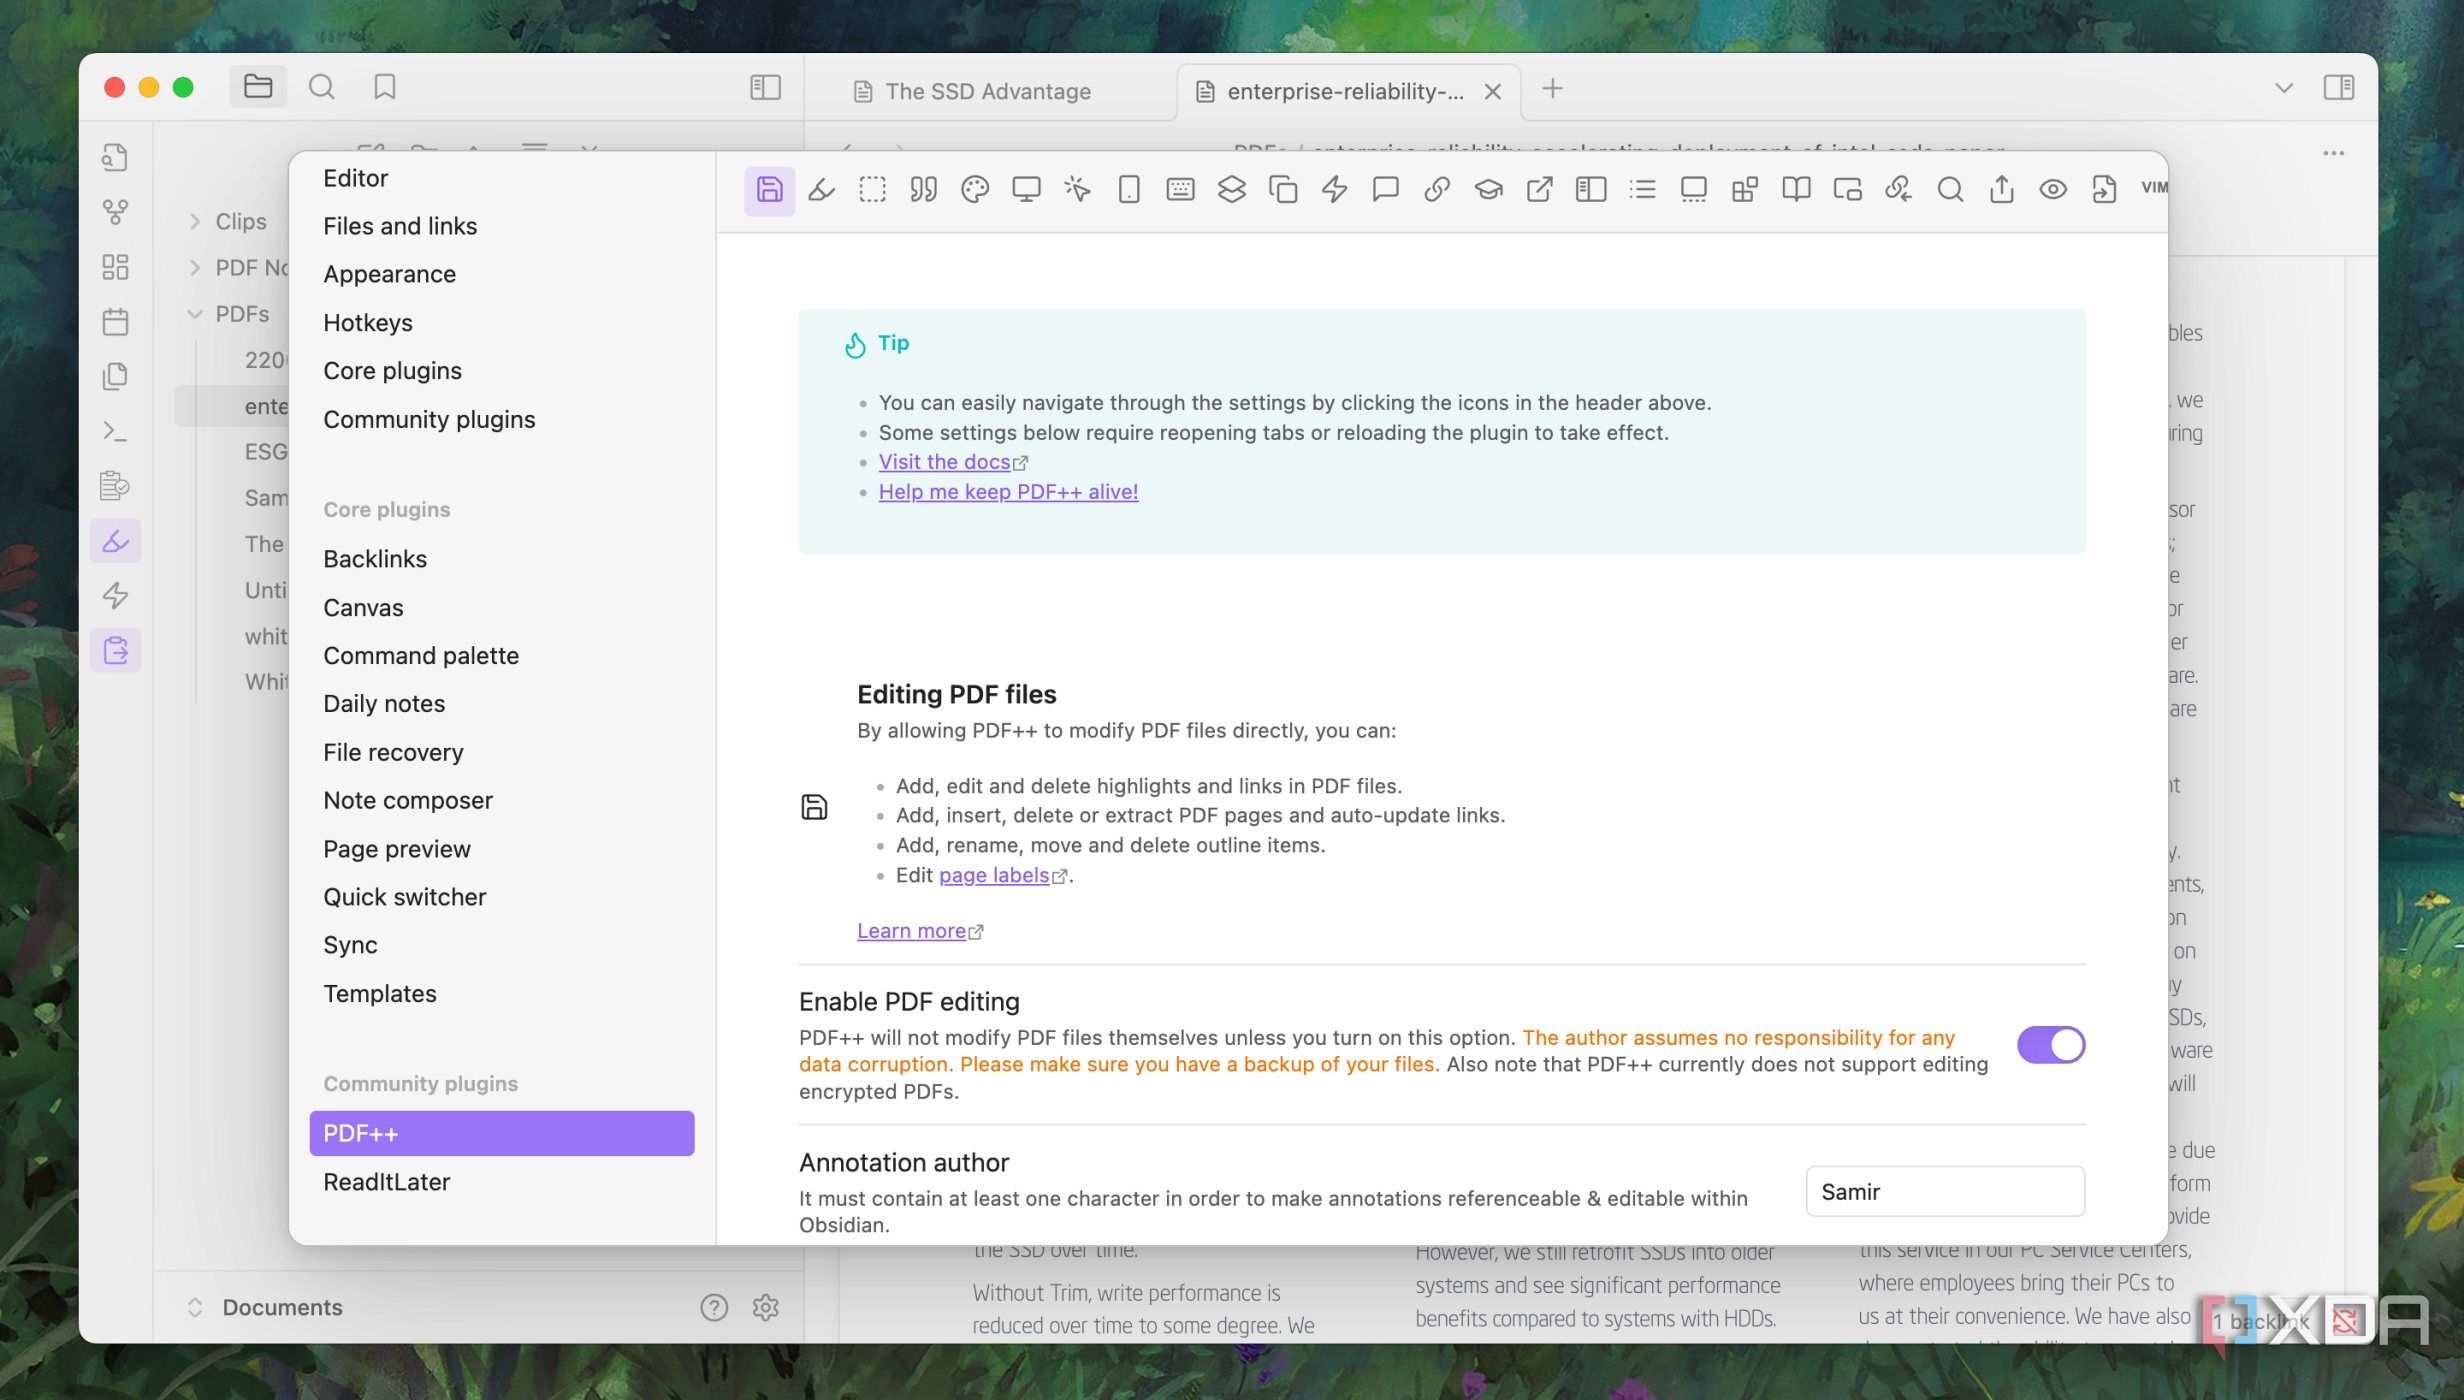Open the smartphone settings icon

pos(1129,190)
